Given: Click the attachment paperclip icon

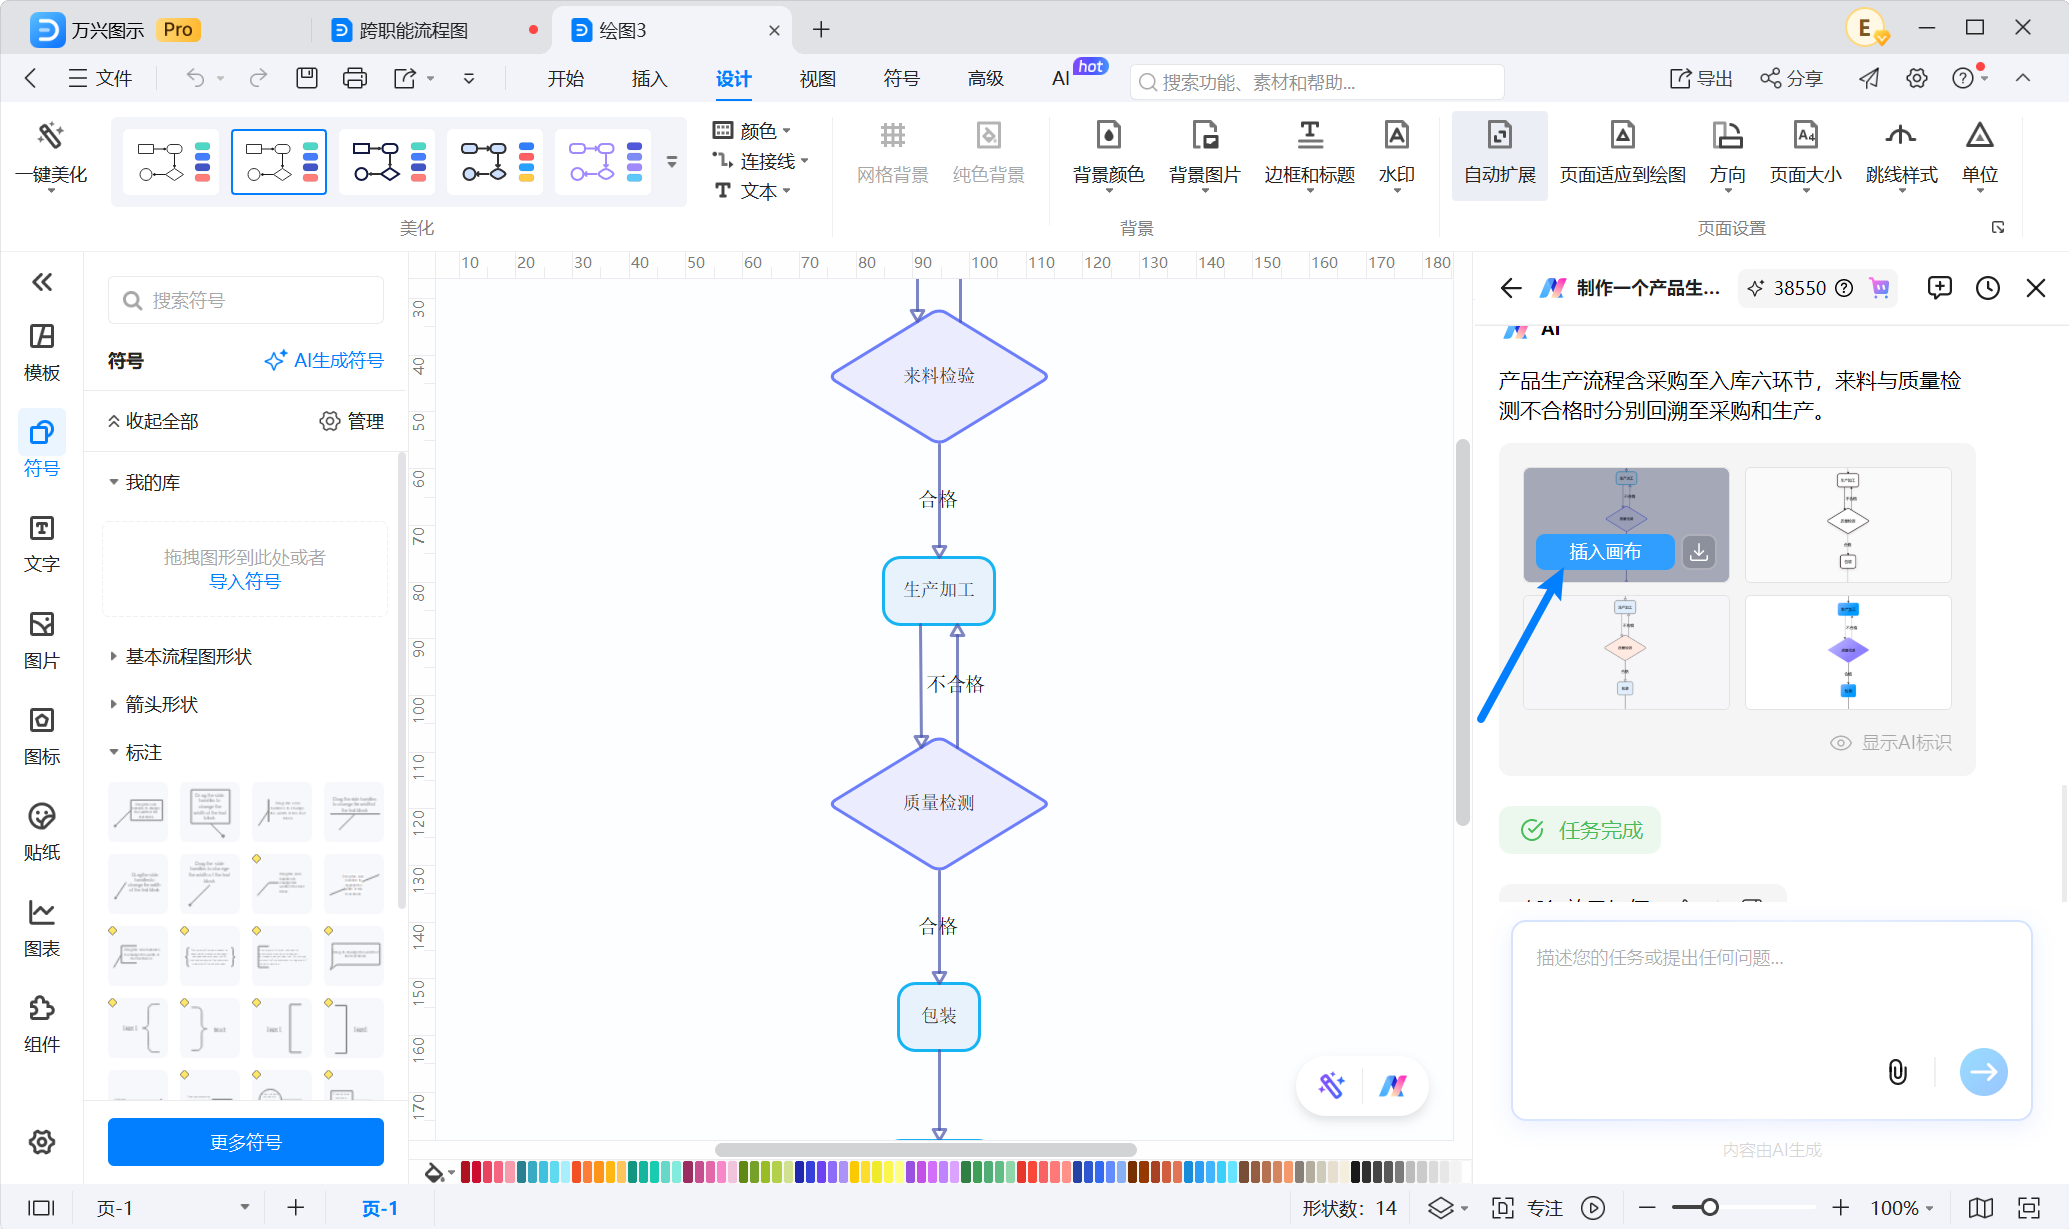Looking at the screenshot, I should click(x=1897, y=1072).
